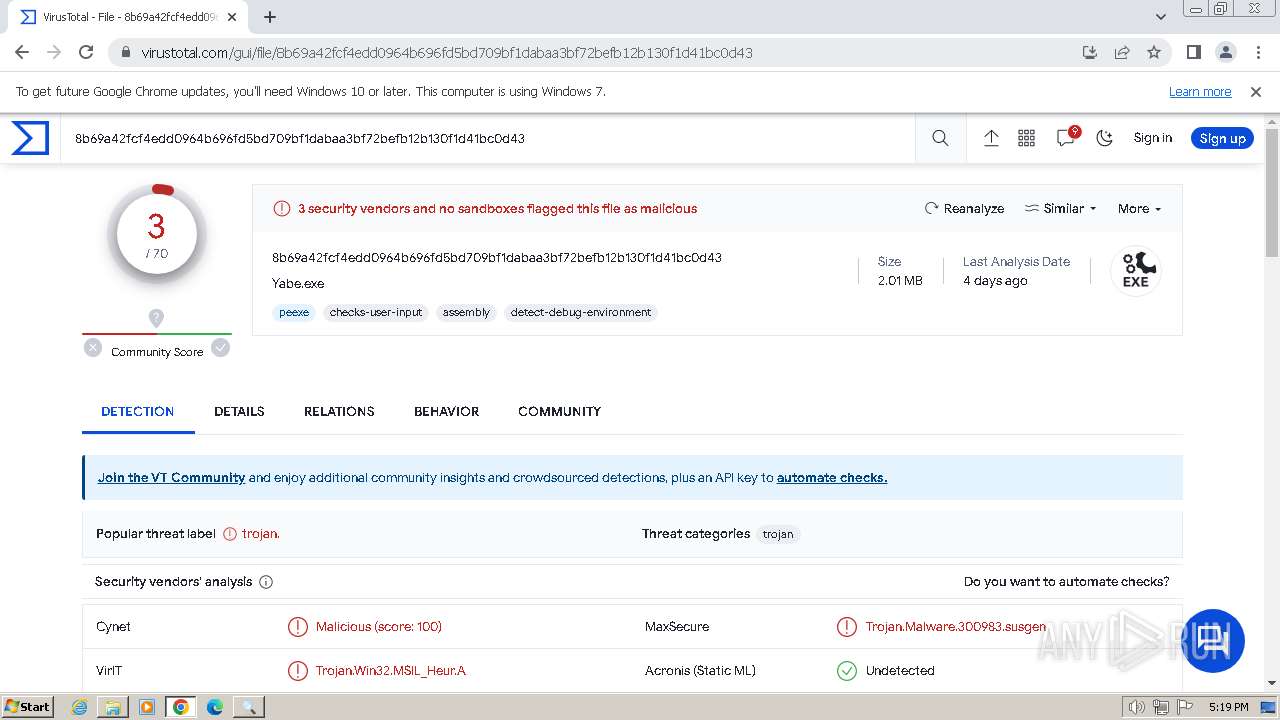
Task: Click Do you want to automate checks
Action: (1066, 581)
